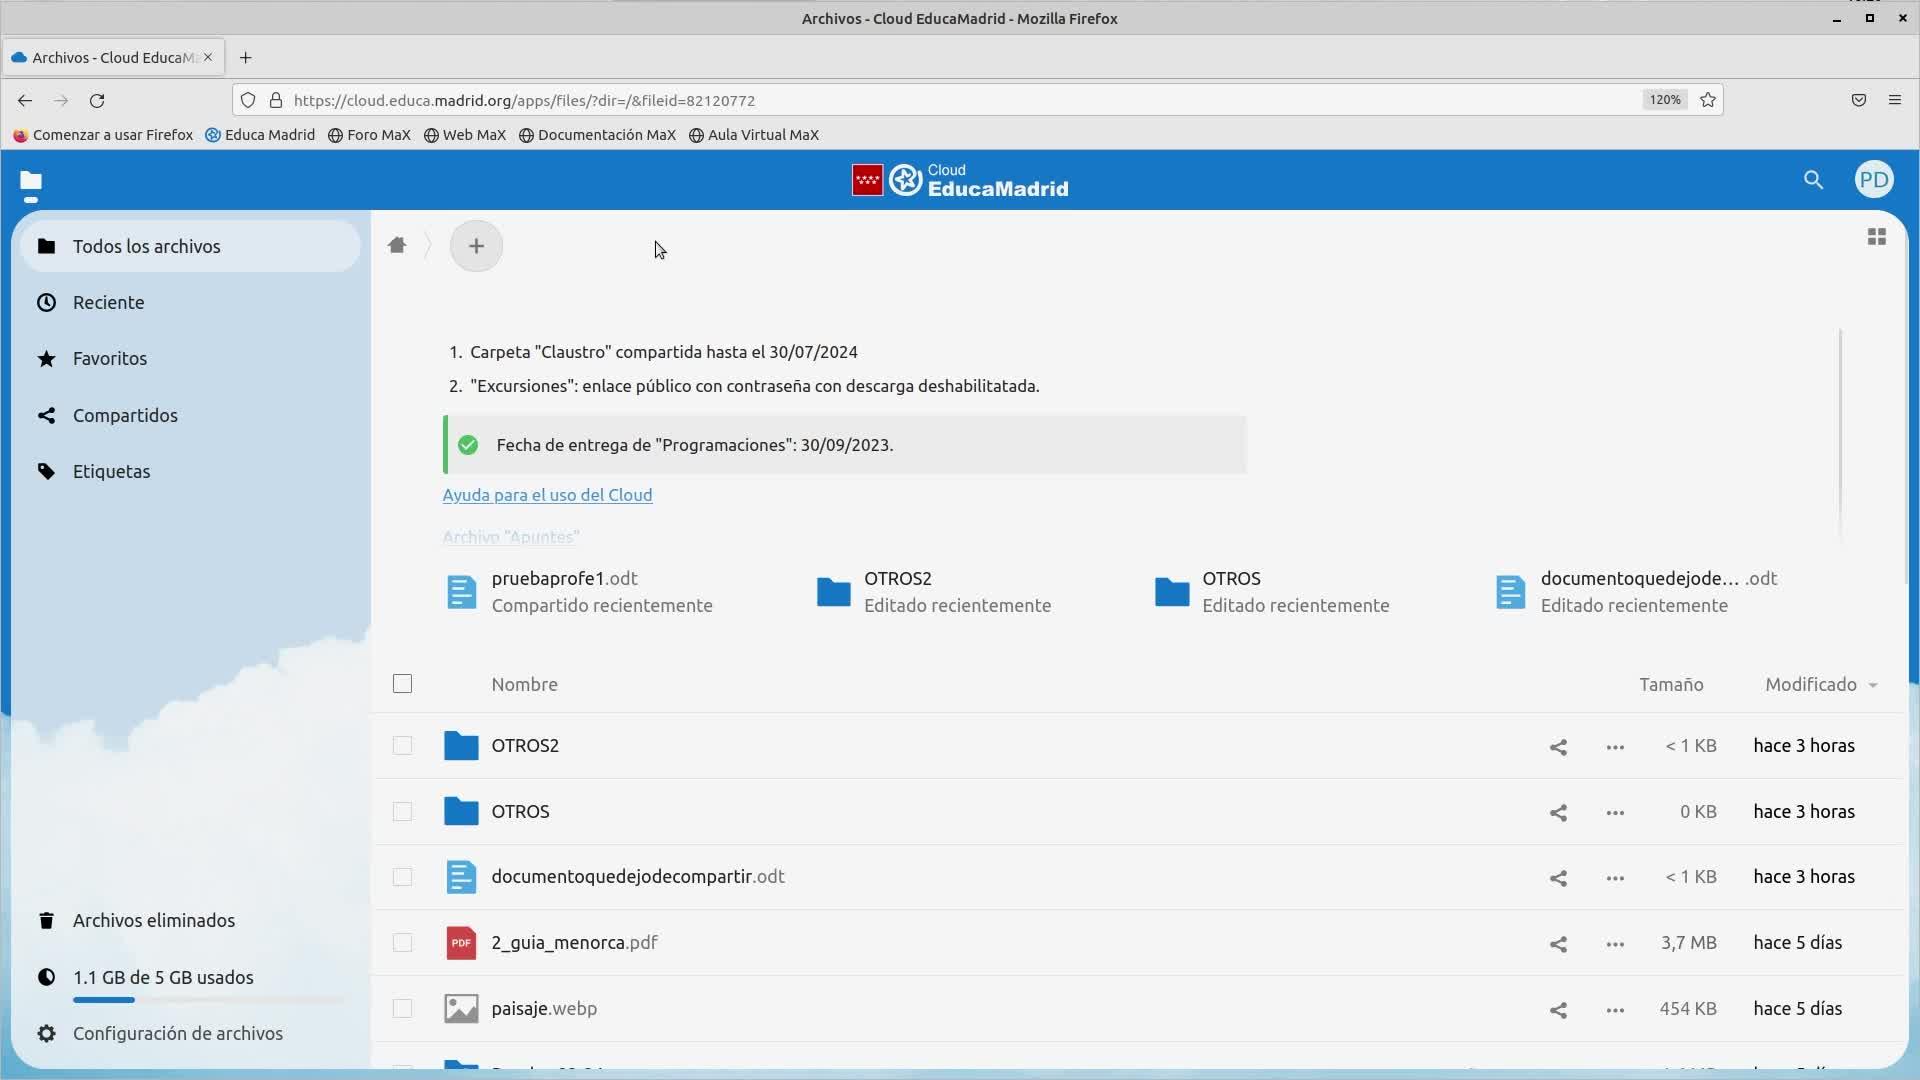Toggle the select-all files checkbox
The height and width of the screenshot is (1080, 1920).
[402, 684]
